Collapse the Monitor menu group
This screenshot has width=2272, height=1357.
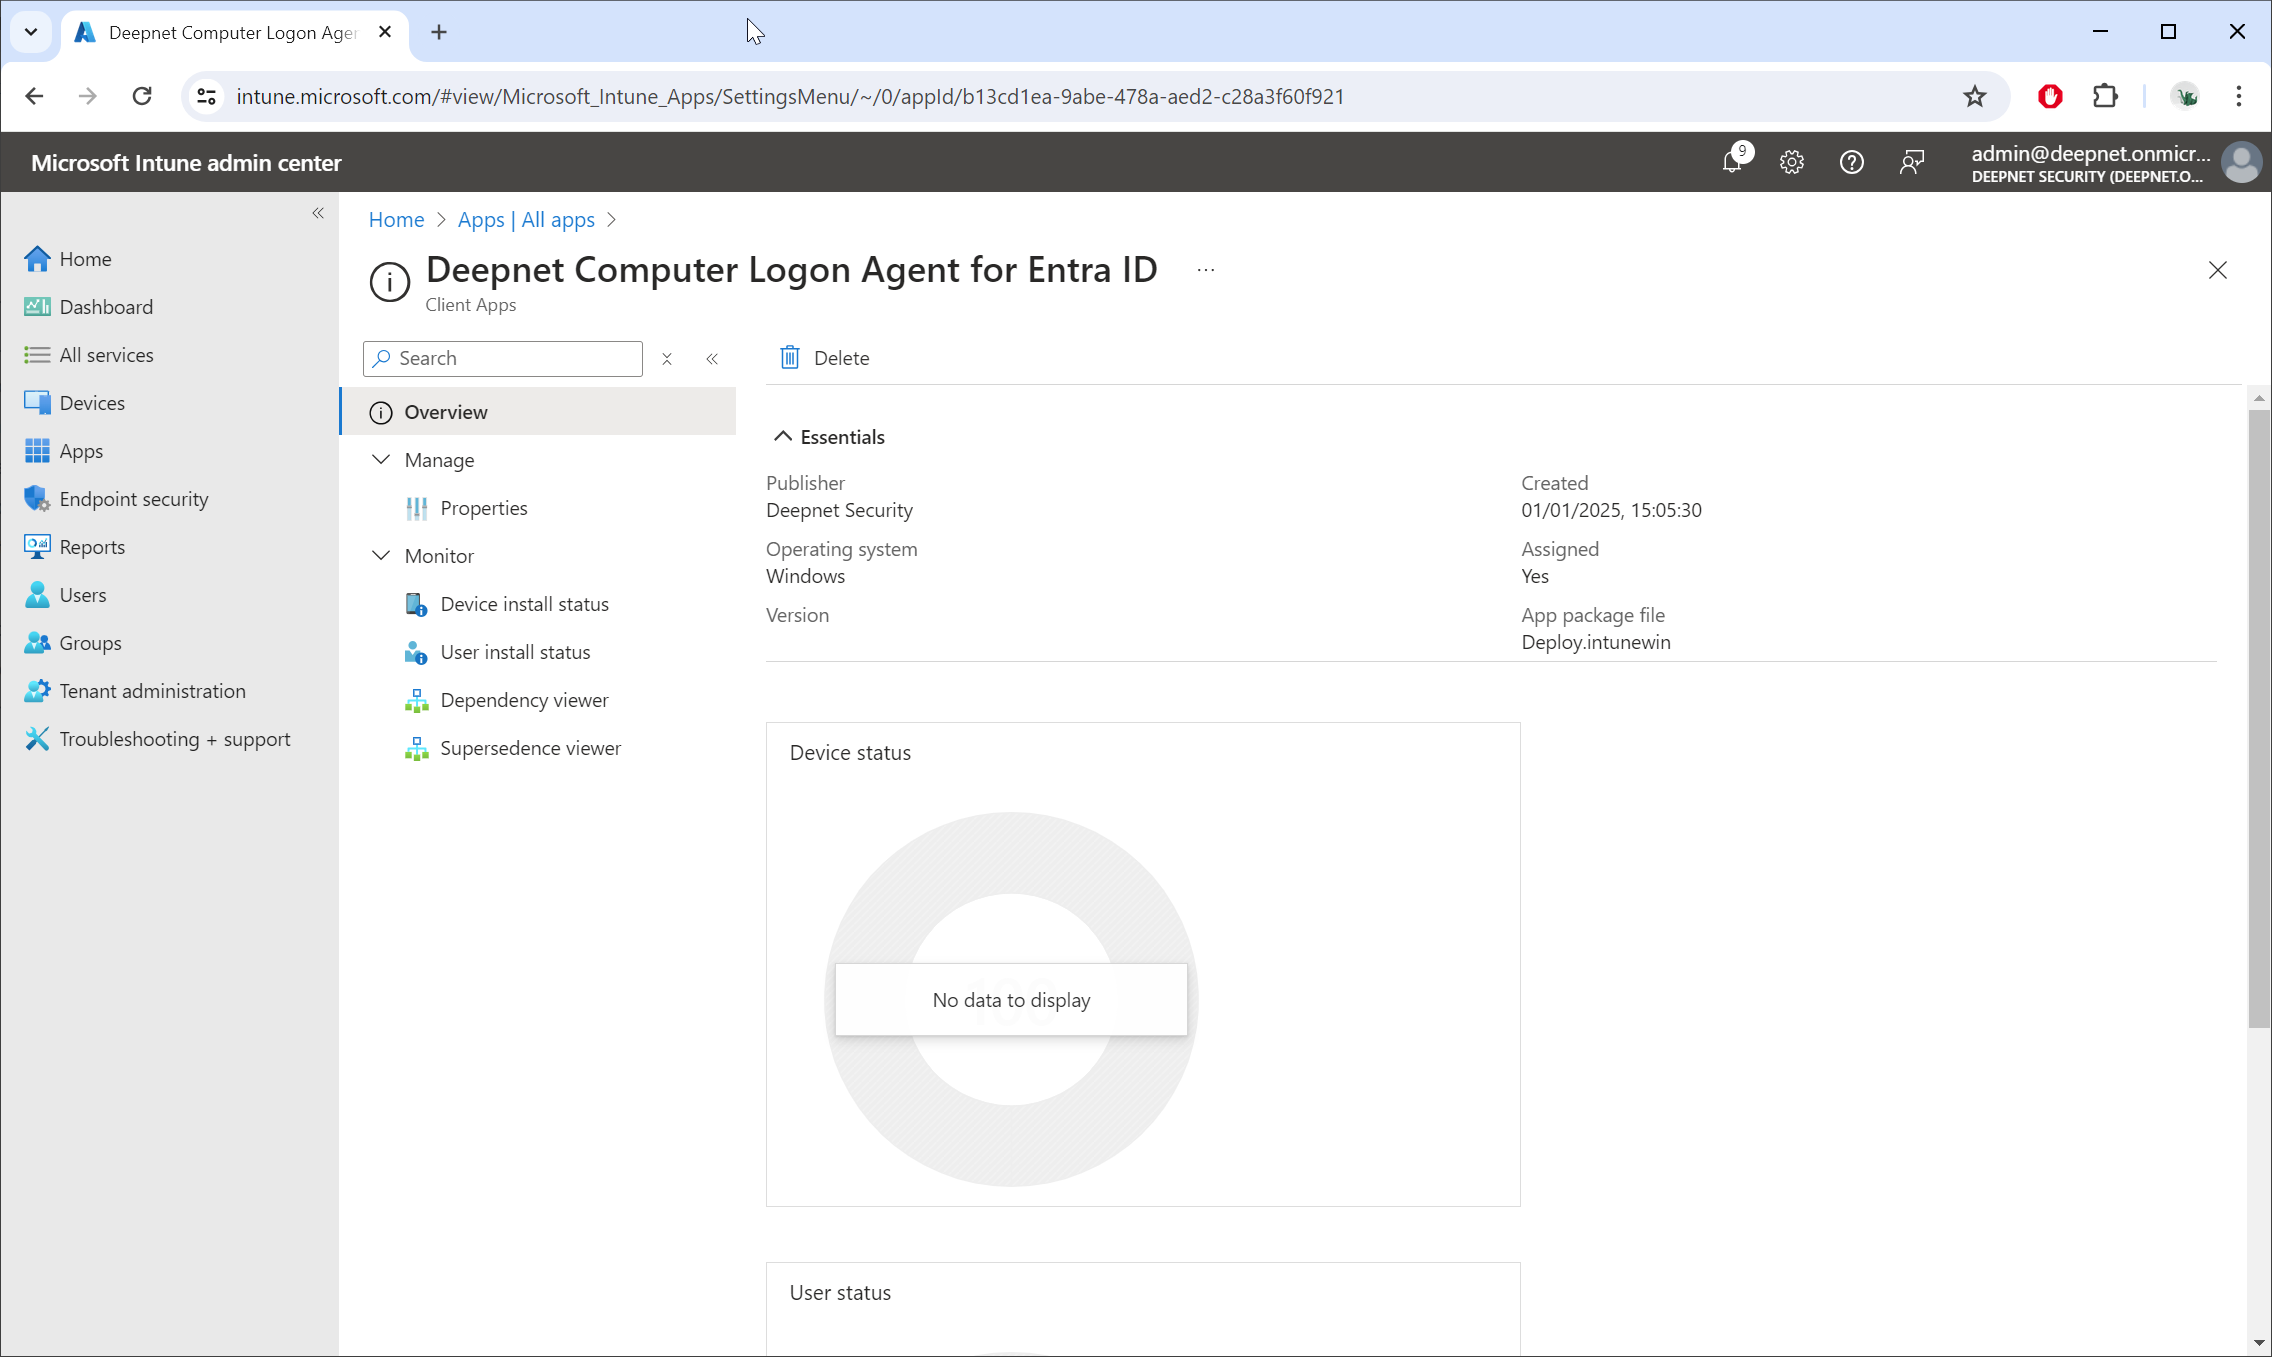[x=381, y=556]
